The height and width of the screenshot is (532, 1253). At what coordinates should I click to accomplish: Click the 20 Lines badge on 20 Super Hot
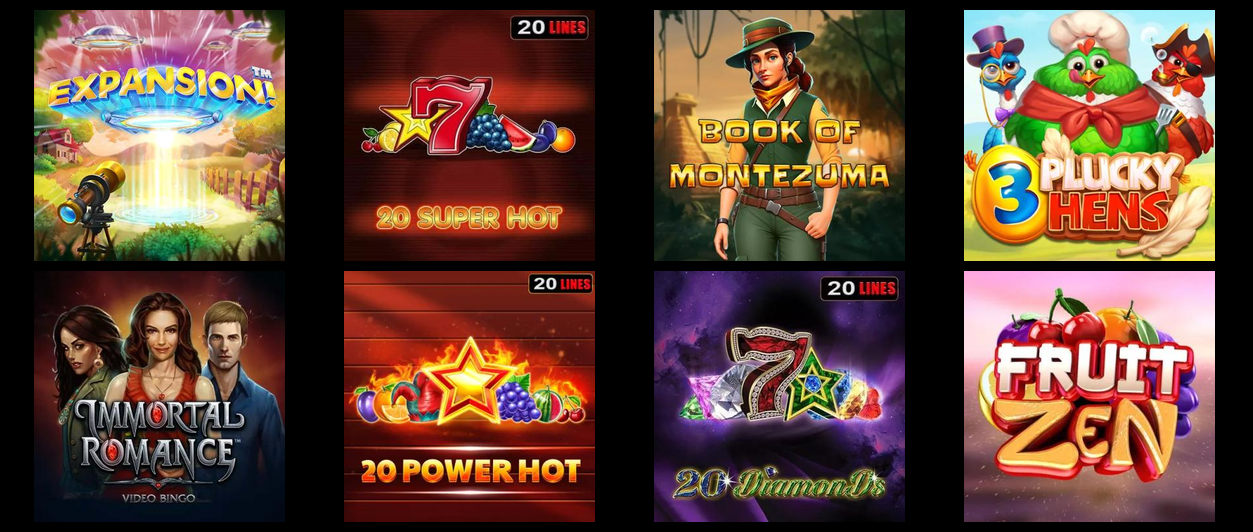coord(550,27)
